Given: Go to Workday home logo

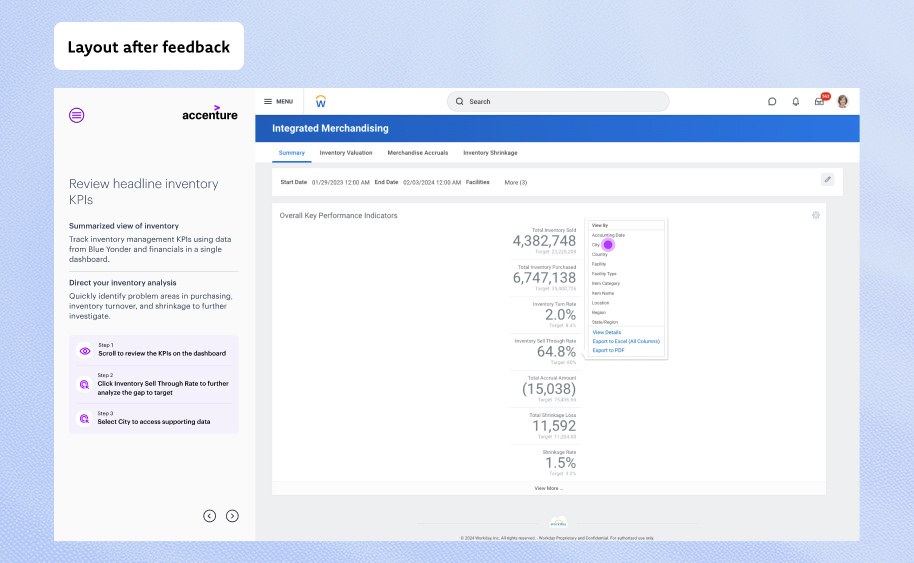Looking at the screenshot, I should point(321,101).
